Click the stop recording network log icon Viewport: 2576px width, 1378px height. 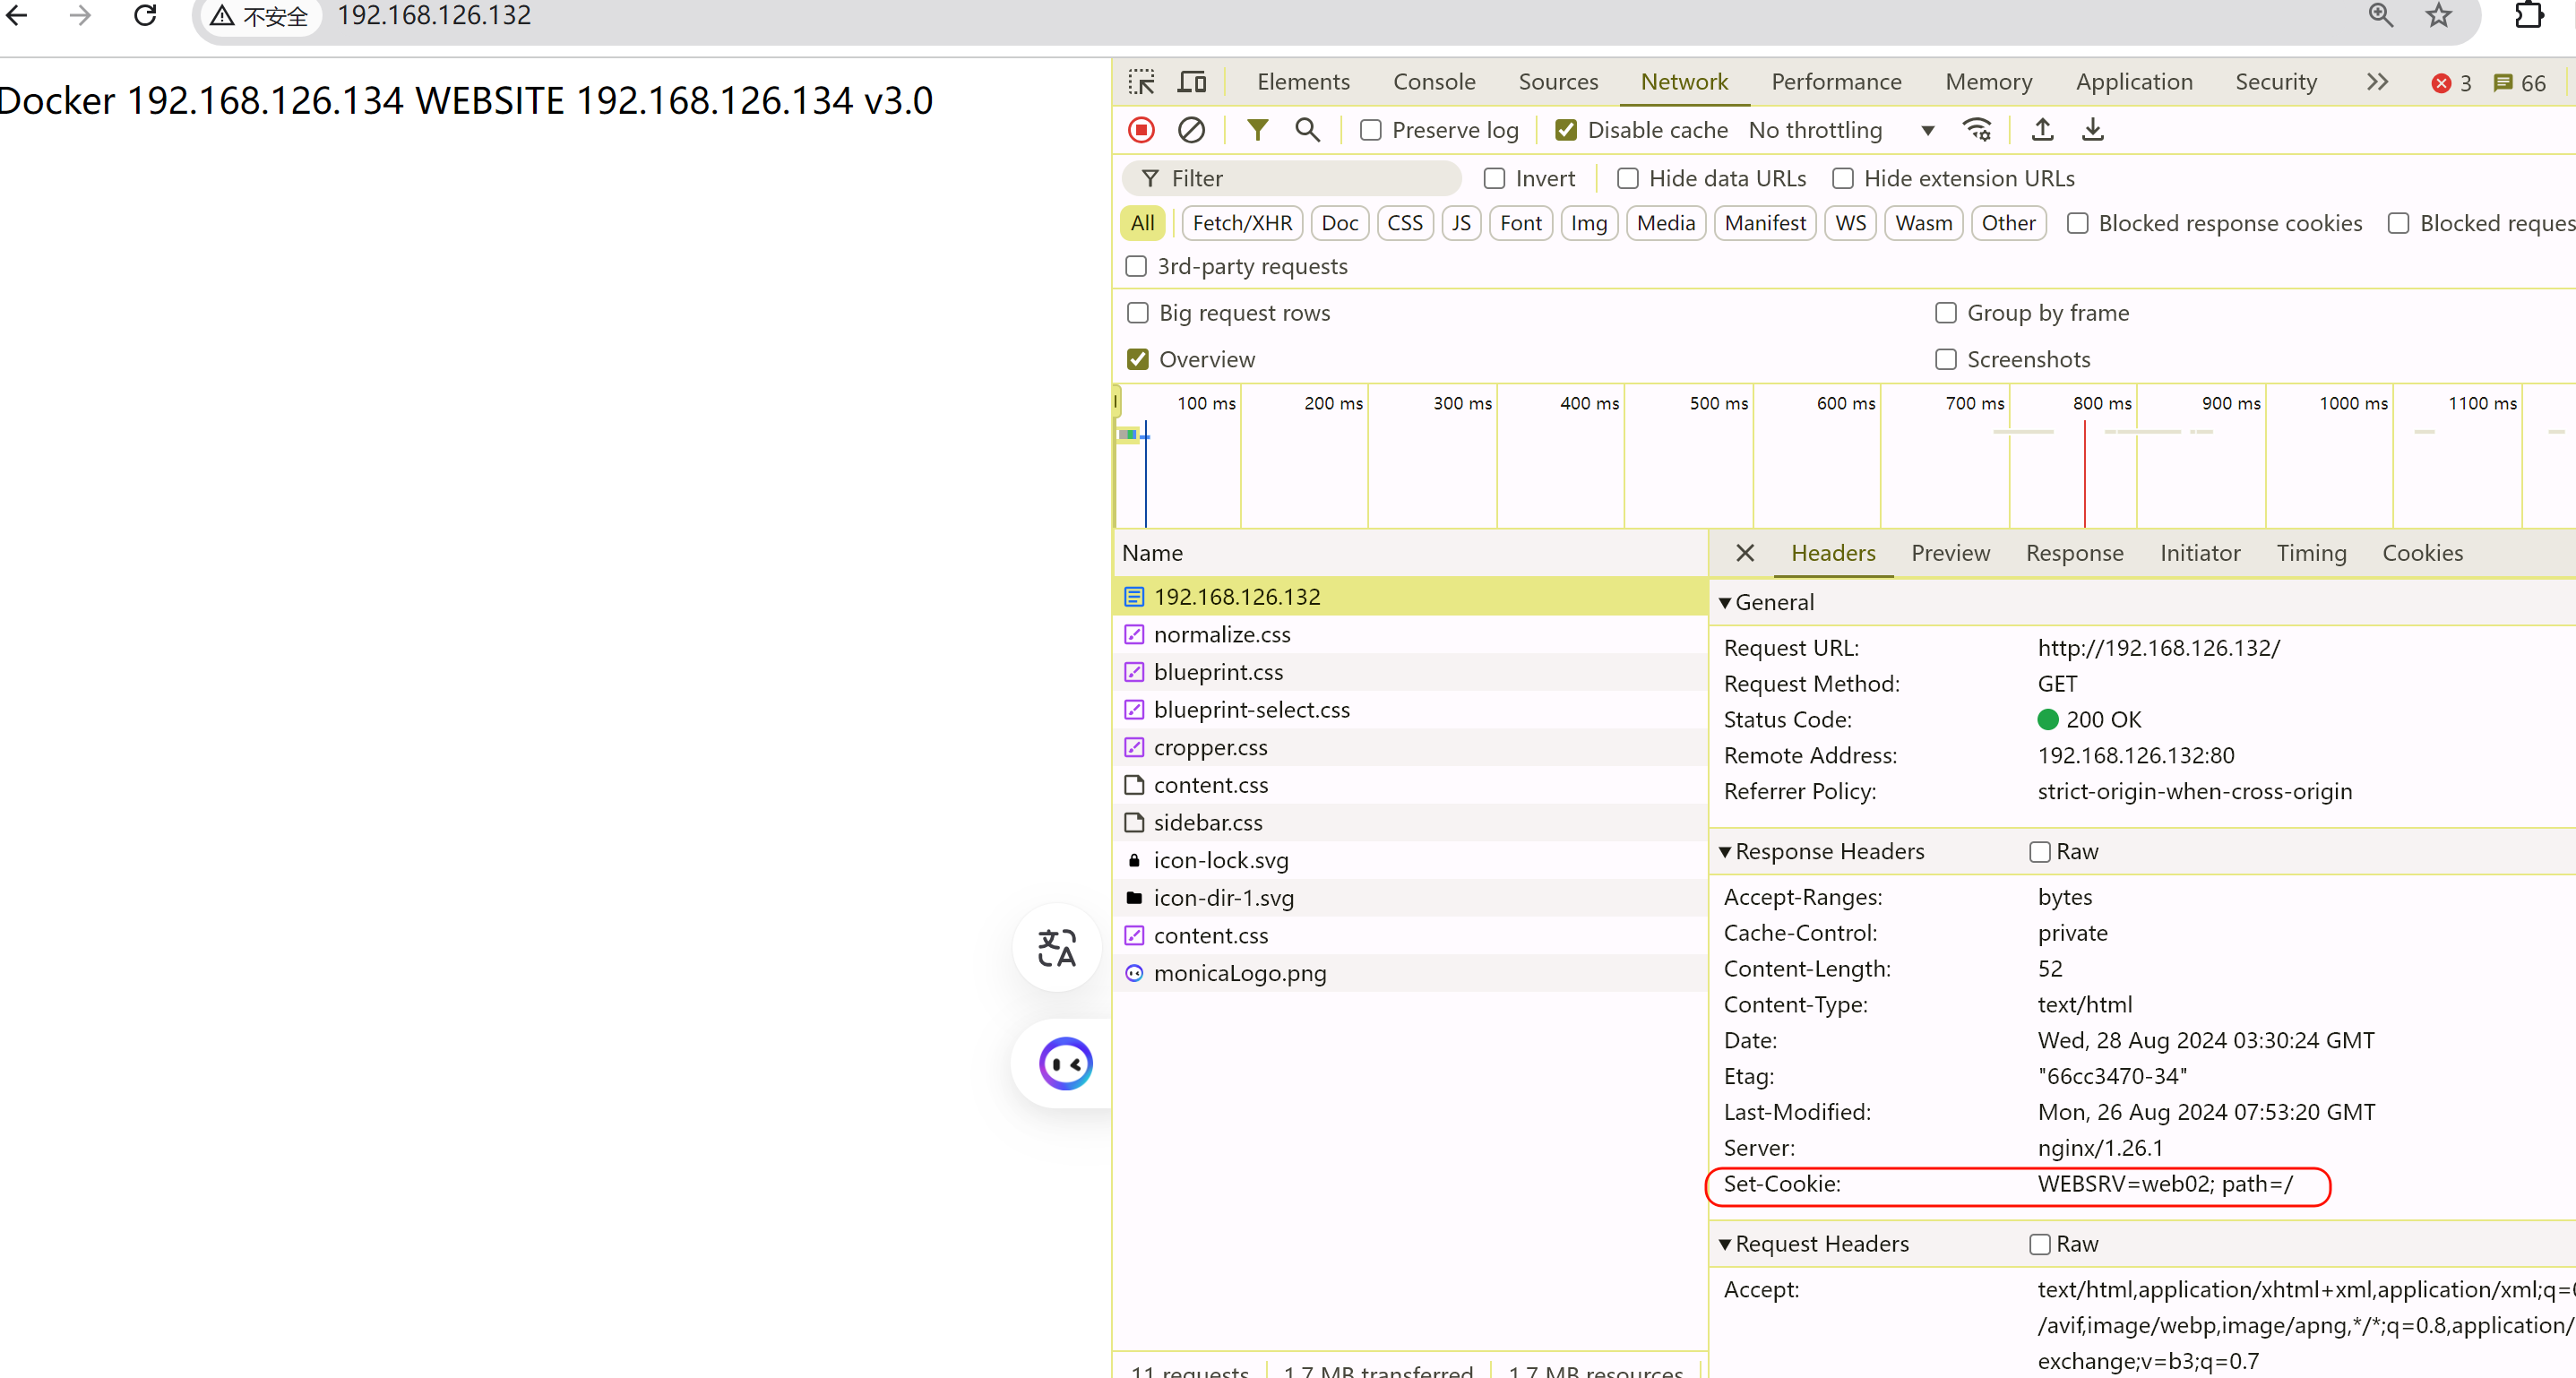coord(1141,130)
